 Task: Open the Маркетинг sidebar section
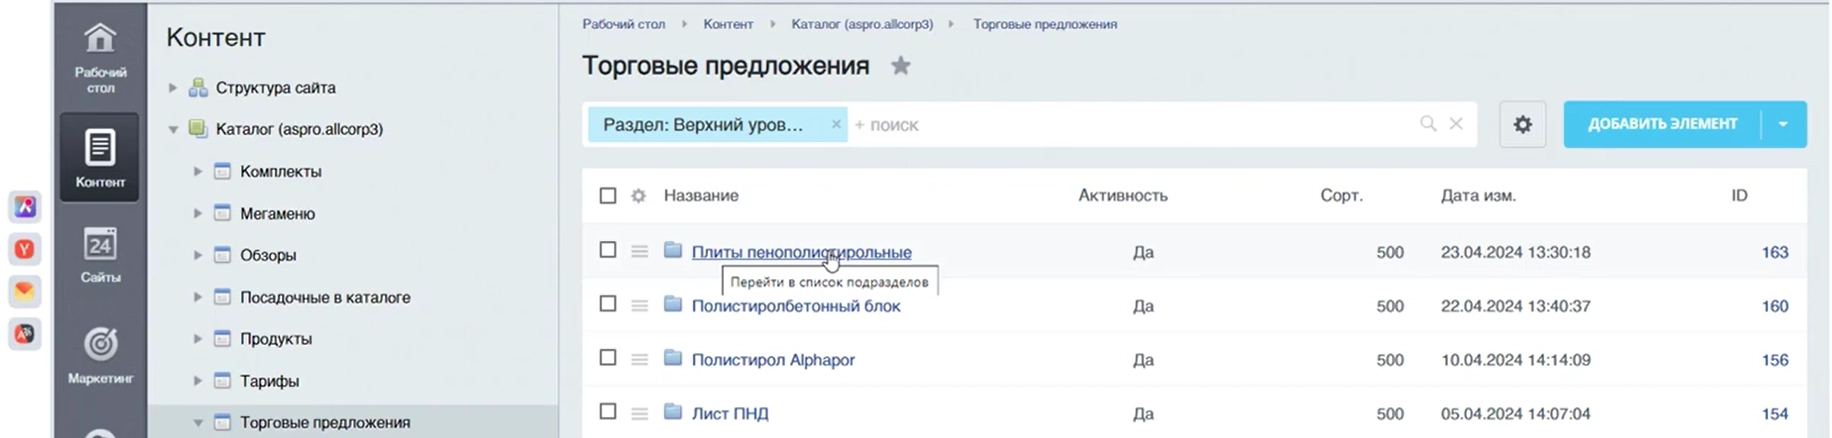coord(100,355)
